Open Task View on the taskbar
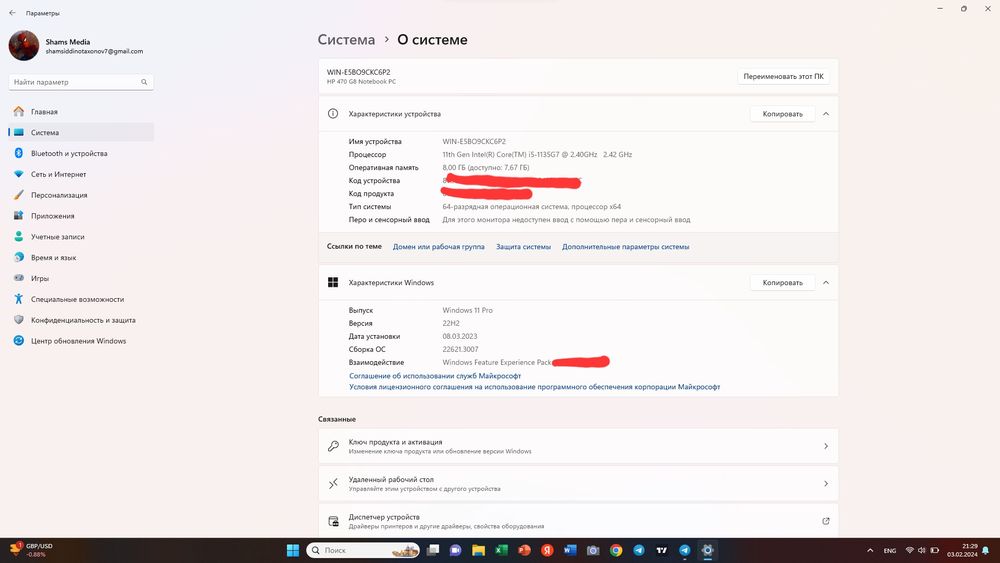The height and width of the screenshot is (563, 1000). click(x=433, y=550)
